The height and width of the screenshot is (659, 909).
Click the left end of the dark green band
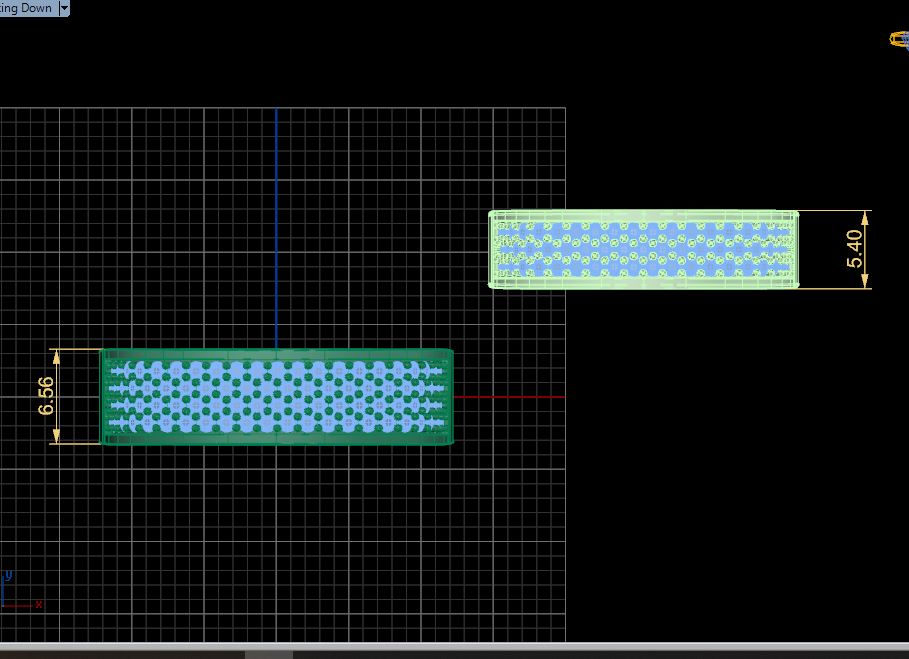pos(106,396)
